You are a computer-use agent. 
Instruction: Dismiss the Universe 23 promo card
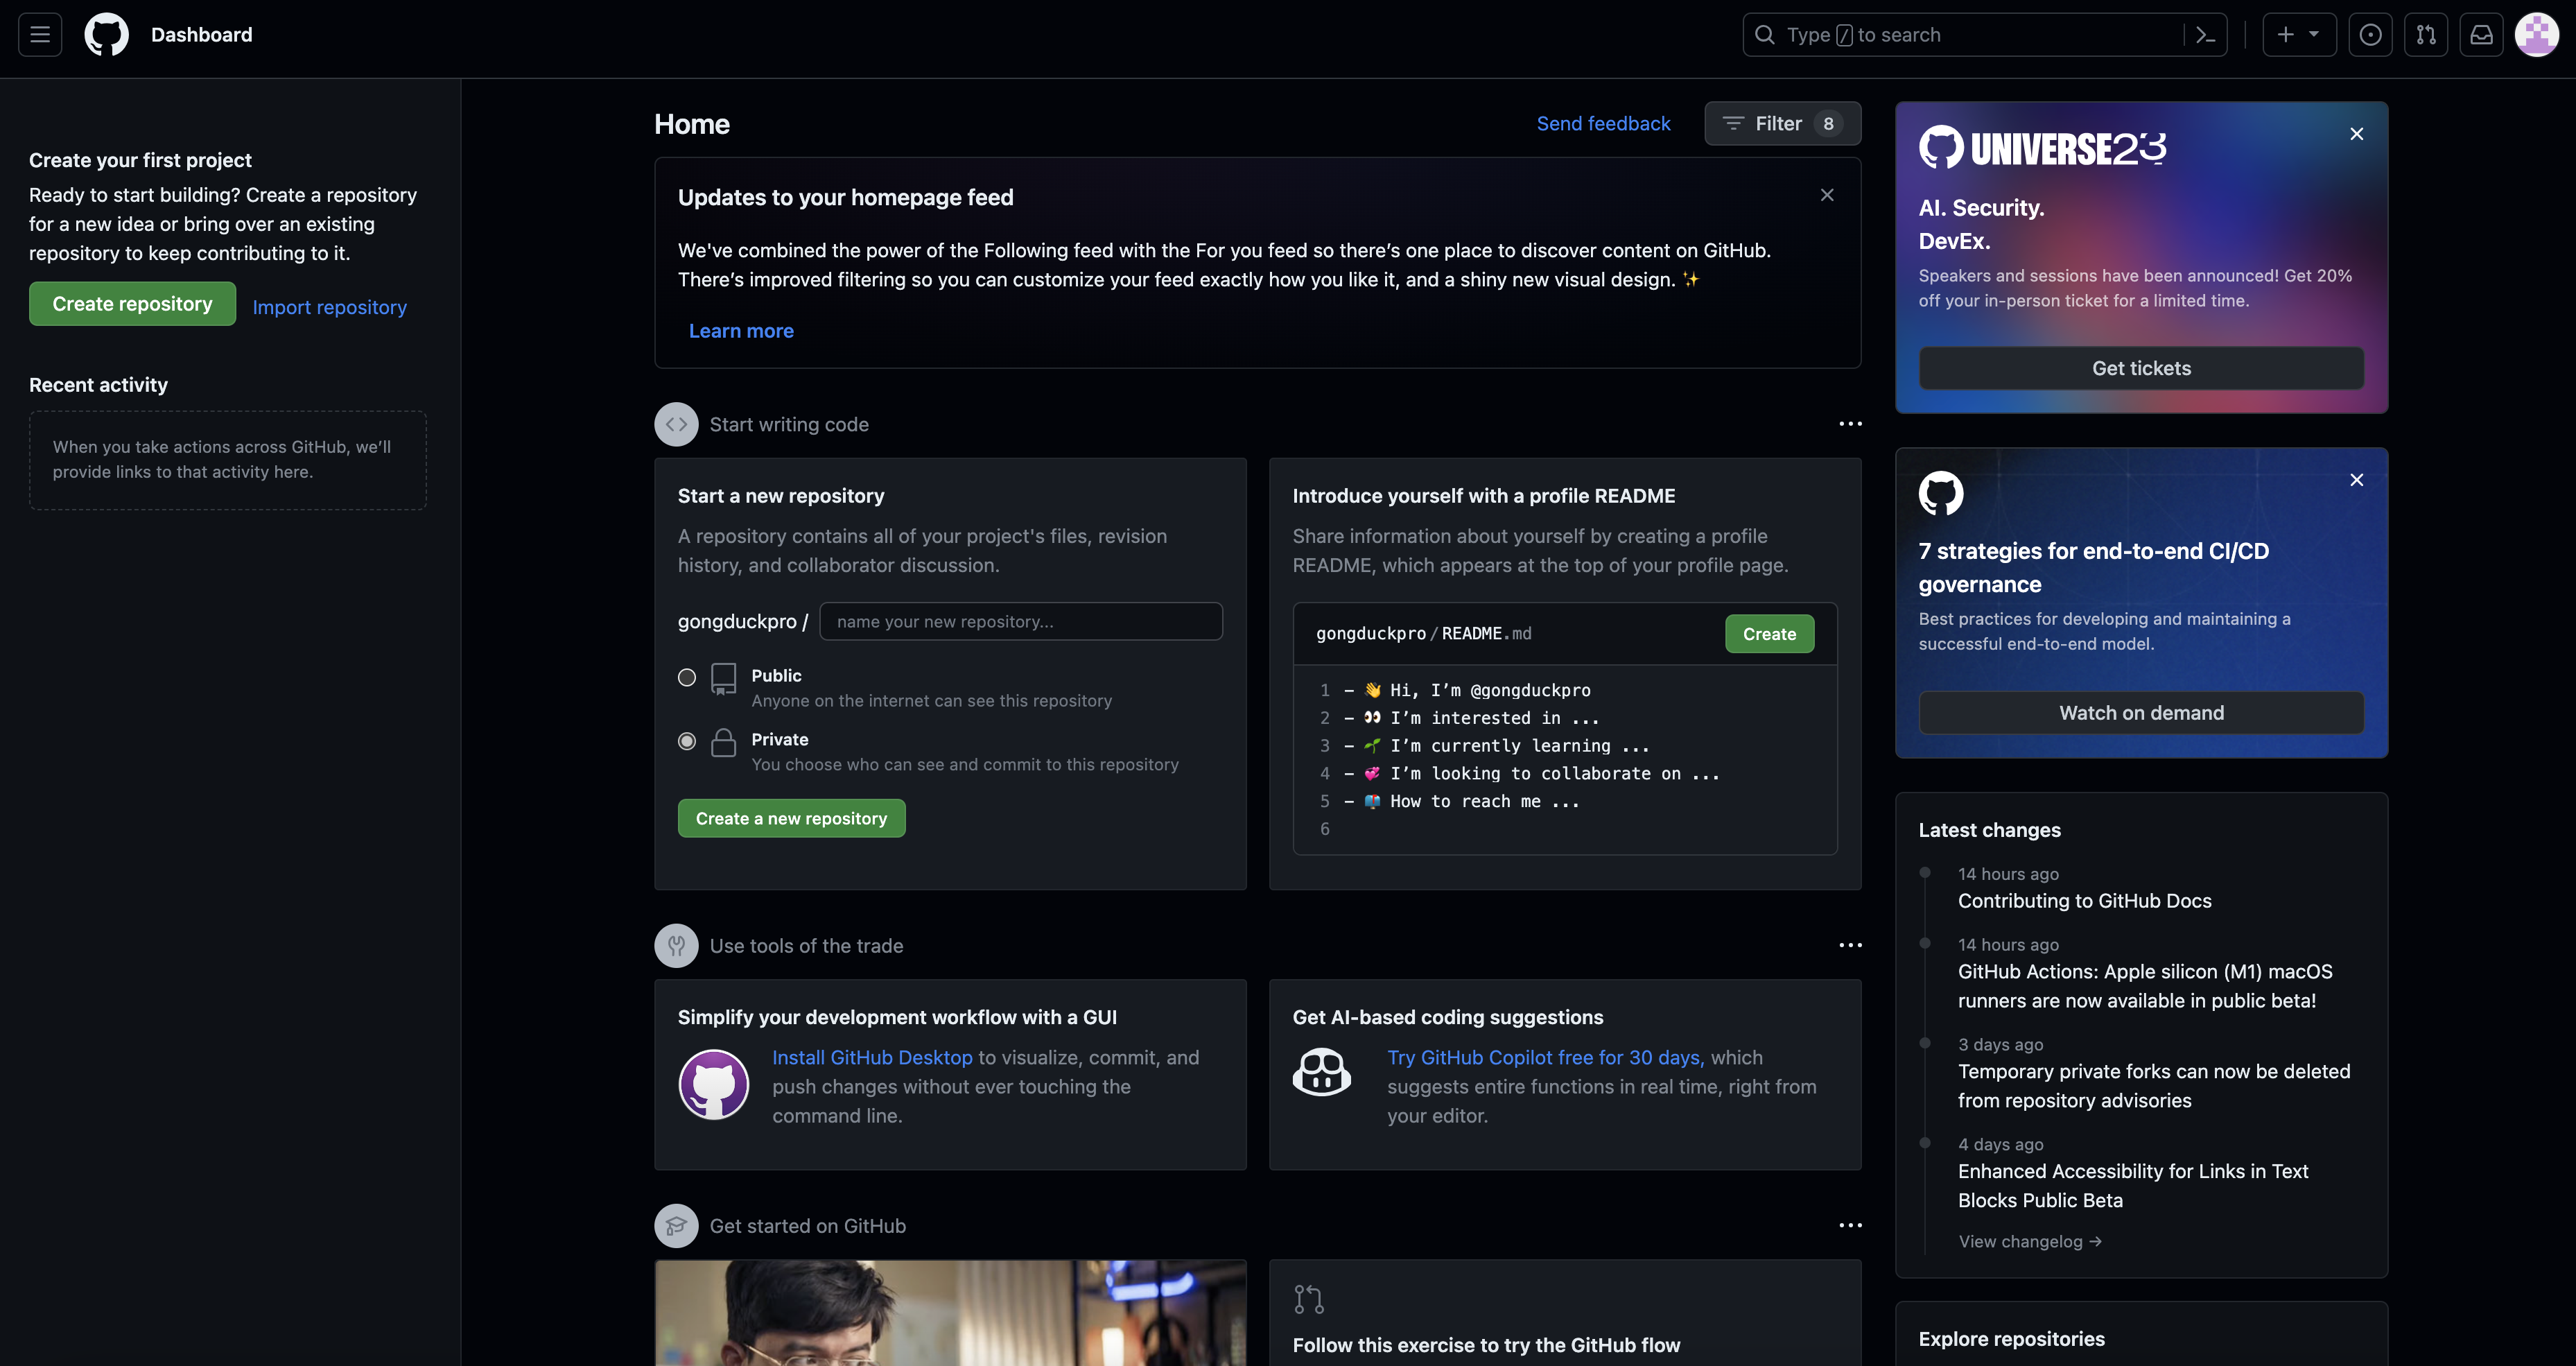(x=2356, y=134)
